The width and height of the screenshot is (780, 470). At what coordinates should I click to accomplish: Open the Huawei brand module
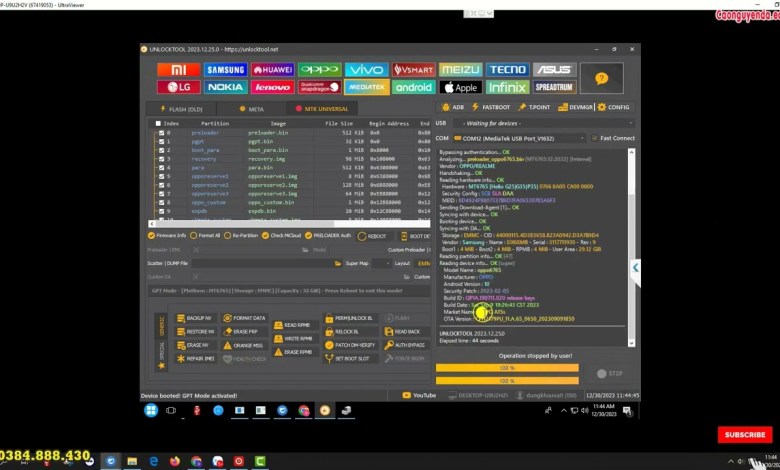tap(272, 70)
